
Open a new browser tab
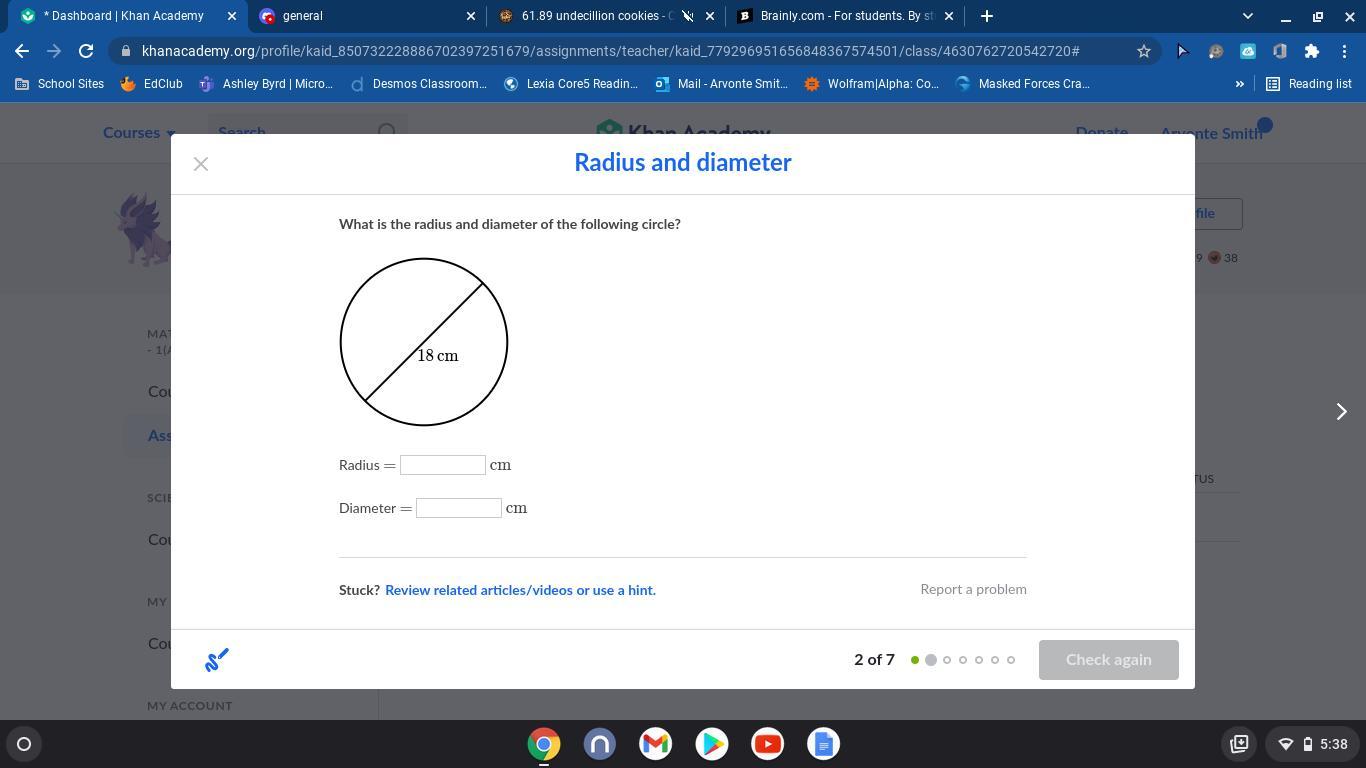987,16
